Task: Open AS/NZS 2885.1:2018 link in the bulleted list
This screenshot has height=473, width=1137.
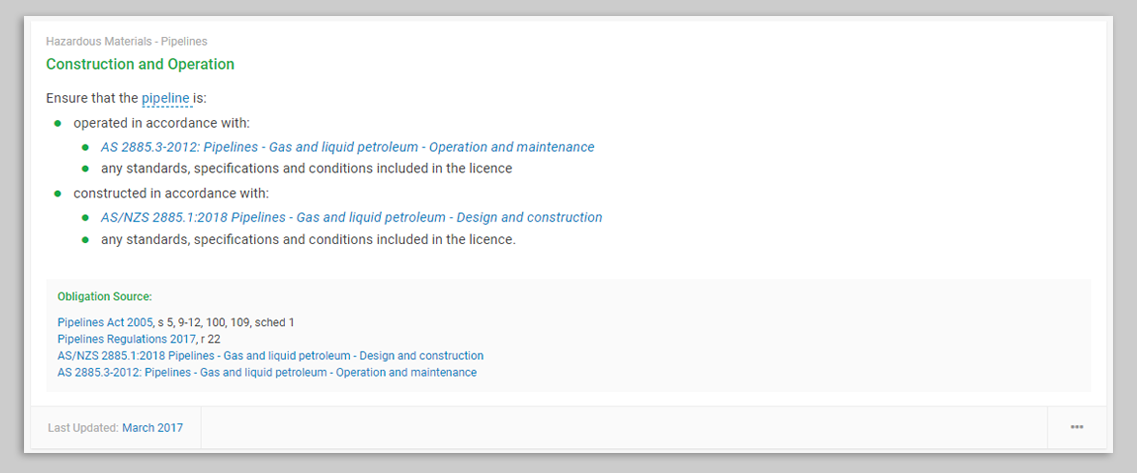Action: click(351, 217)
